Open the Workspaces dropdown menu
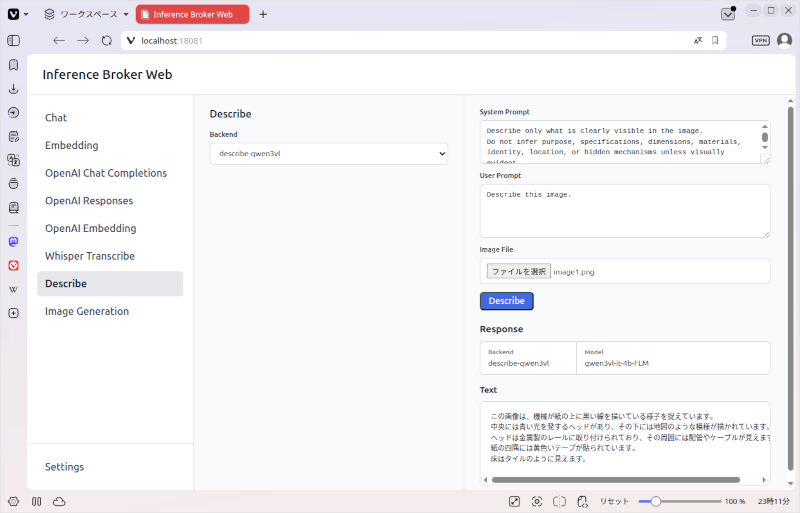This screenshot has width=800, height=513. pyautogui.click(x=86, y=14)
